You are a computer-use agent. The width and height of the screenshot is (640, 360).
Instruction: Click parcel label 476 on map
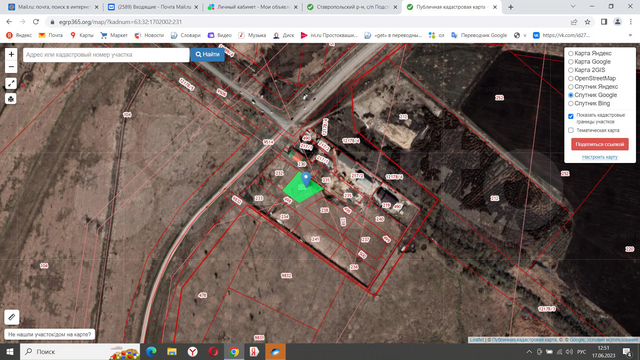point(202,295)
